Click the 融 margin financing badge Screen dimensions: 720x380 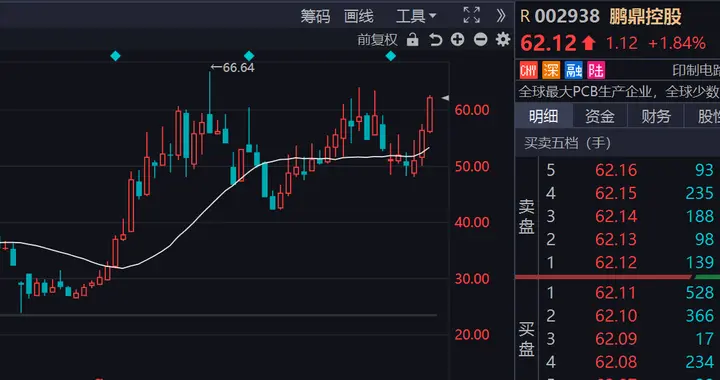[574, 70]
